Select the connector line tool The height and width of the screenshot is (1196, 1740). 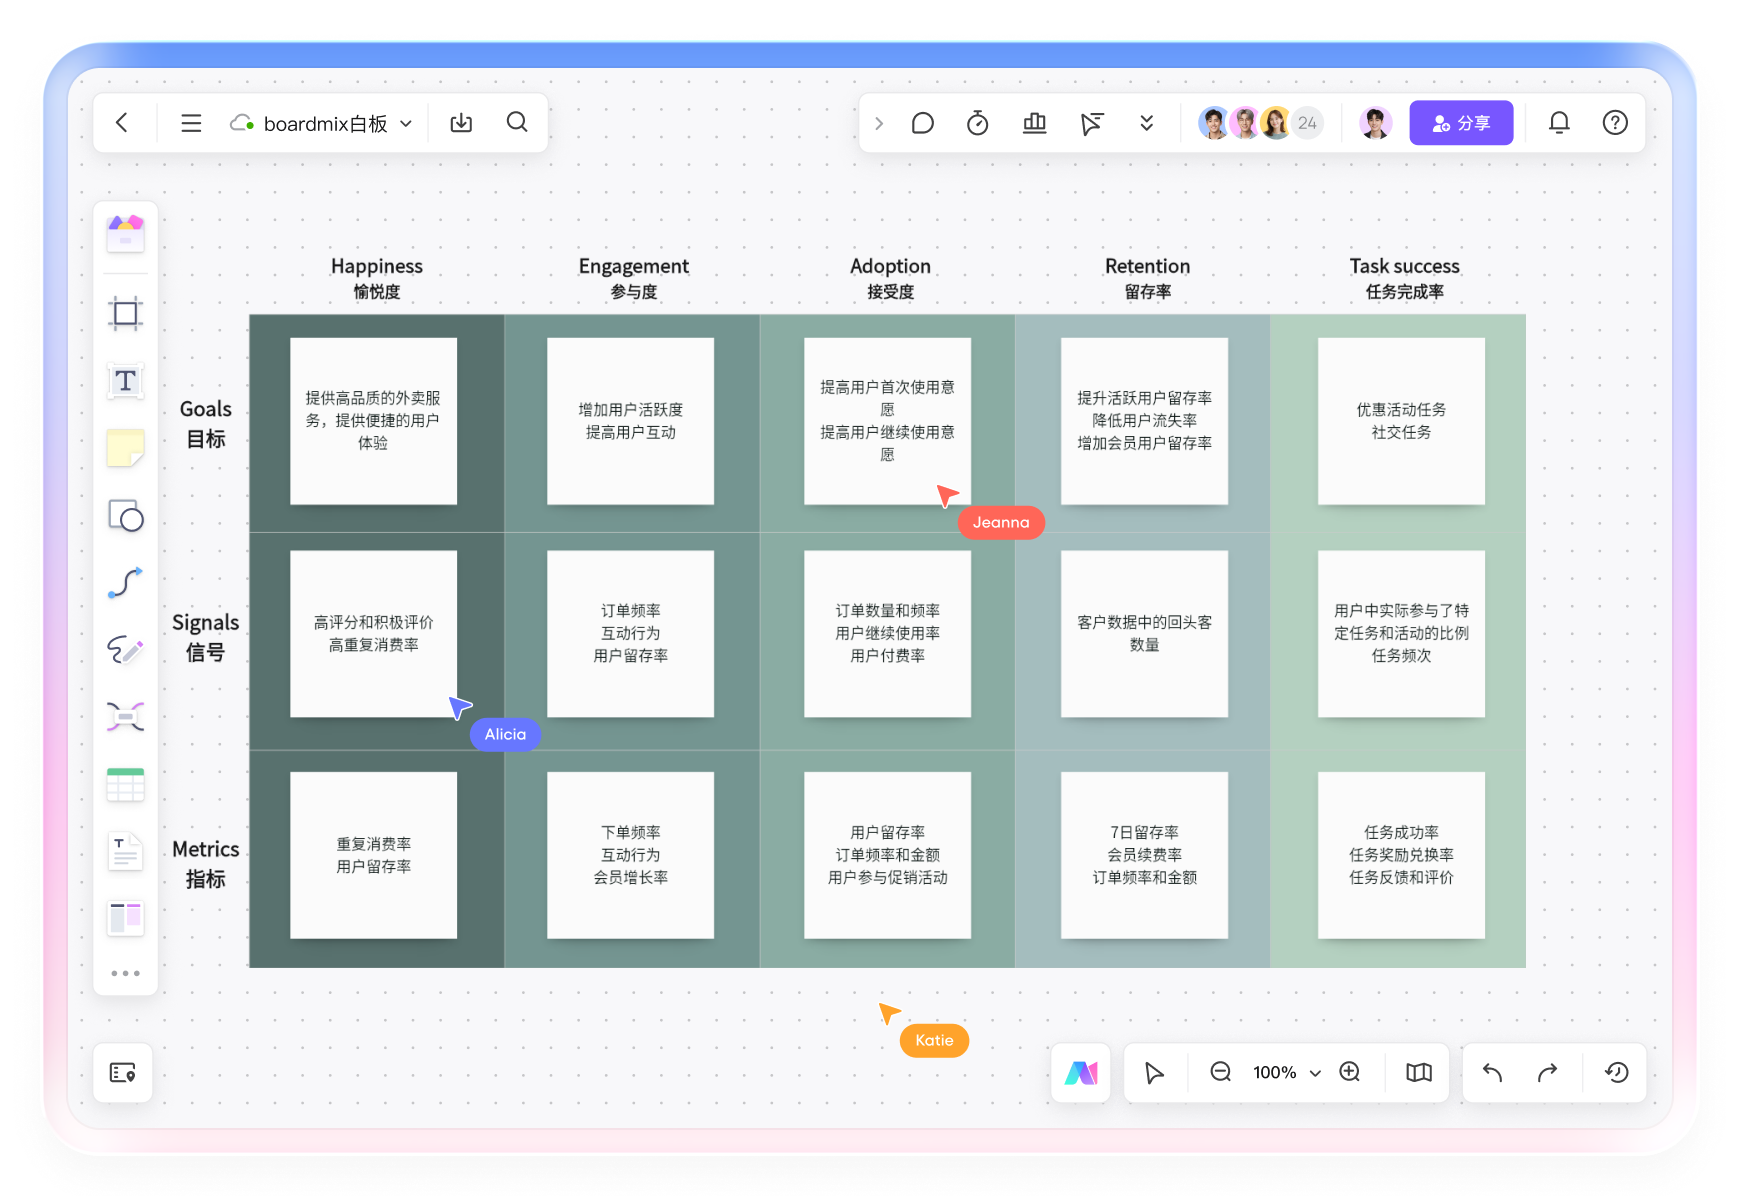(125, 583)
